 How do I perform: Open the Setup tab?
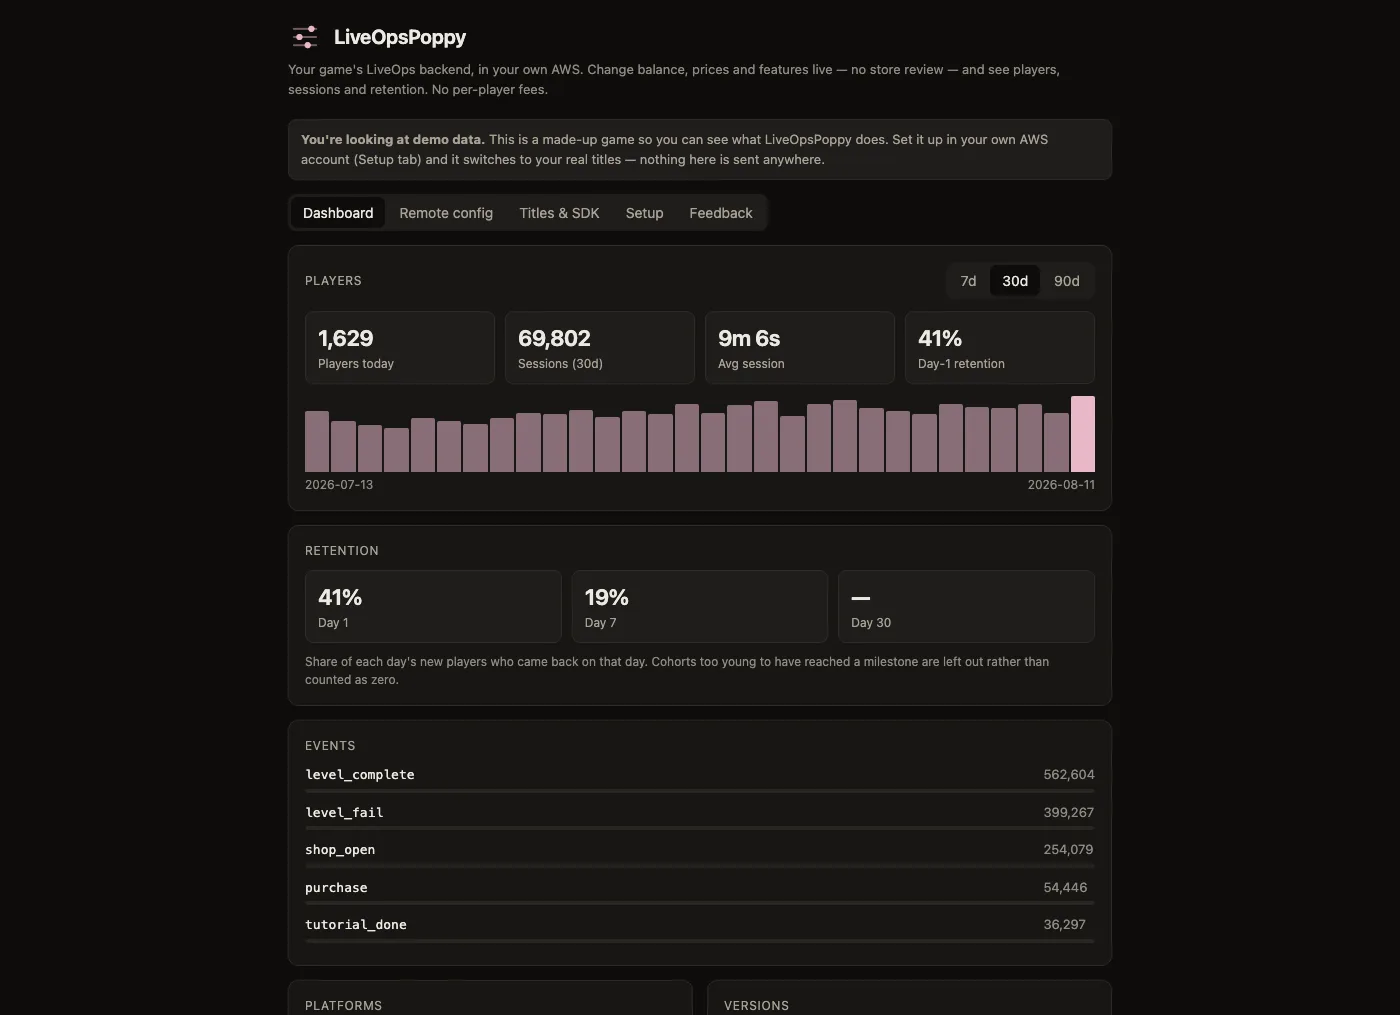645,213
